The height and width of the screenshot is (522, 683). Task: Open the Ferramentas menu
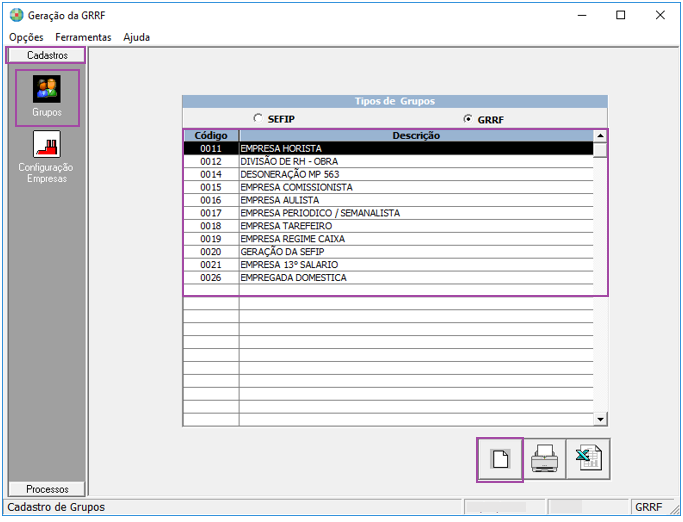(83, 37)
